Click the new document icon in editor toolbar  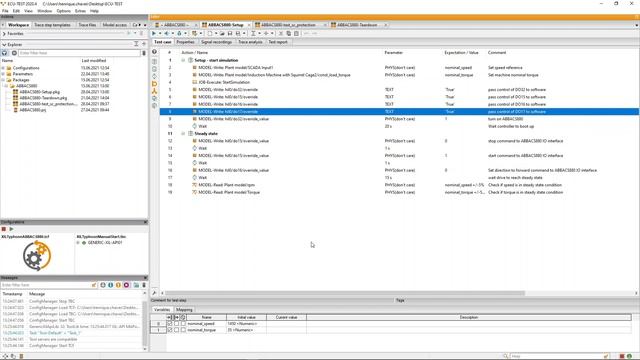pos(210,33)
